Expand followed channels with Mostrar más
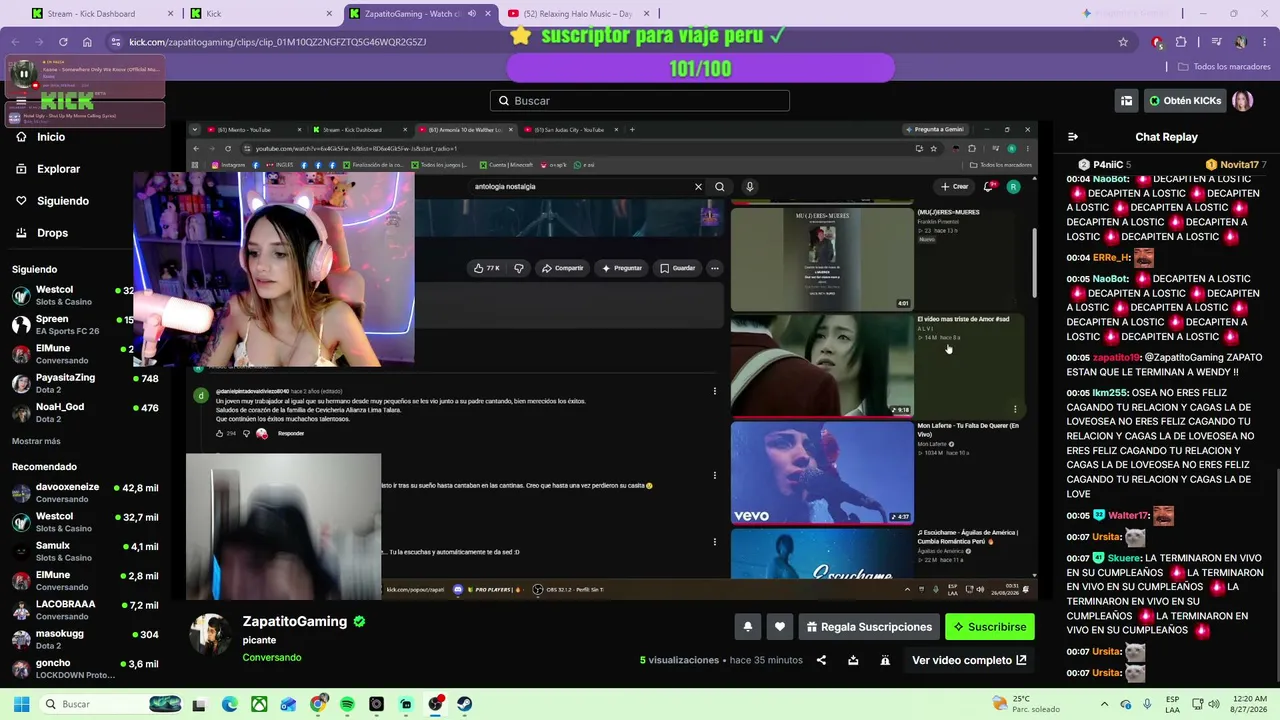 click(36, 441)
